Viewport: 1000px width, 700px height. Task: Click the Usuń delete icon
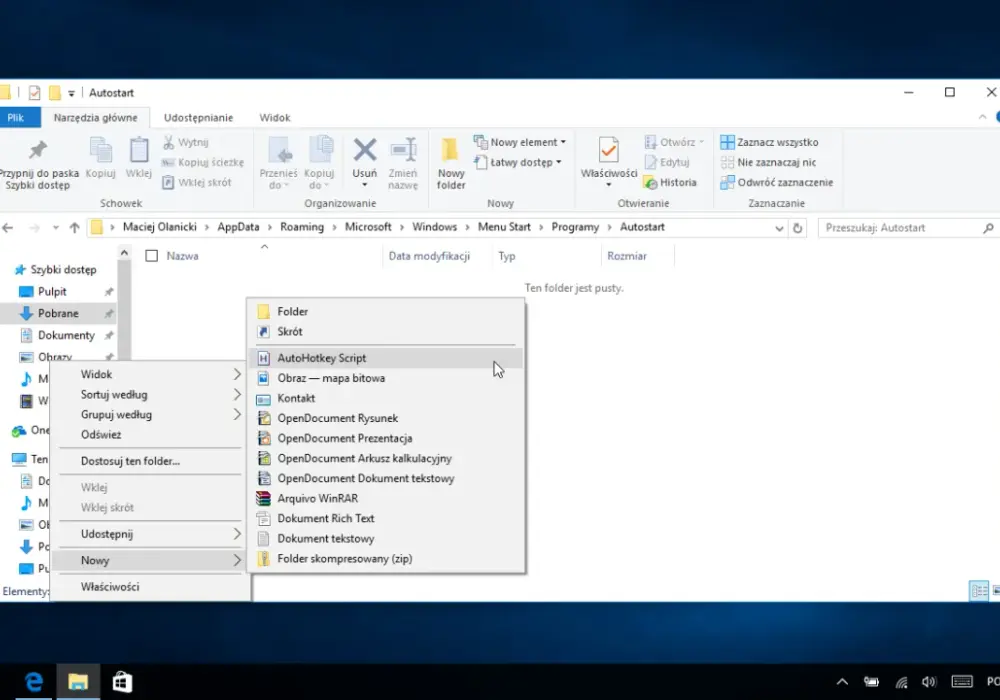[x=365, y=150]
